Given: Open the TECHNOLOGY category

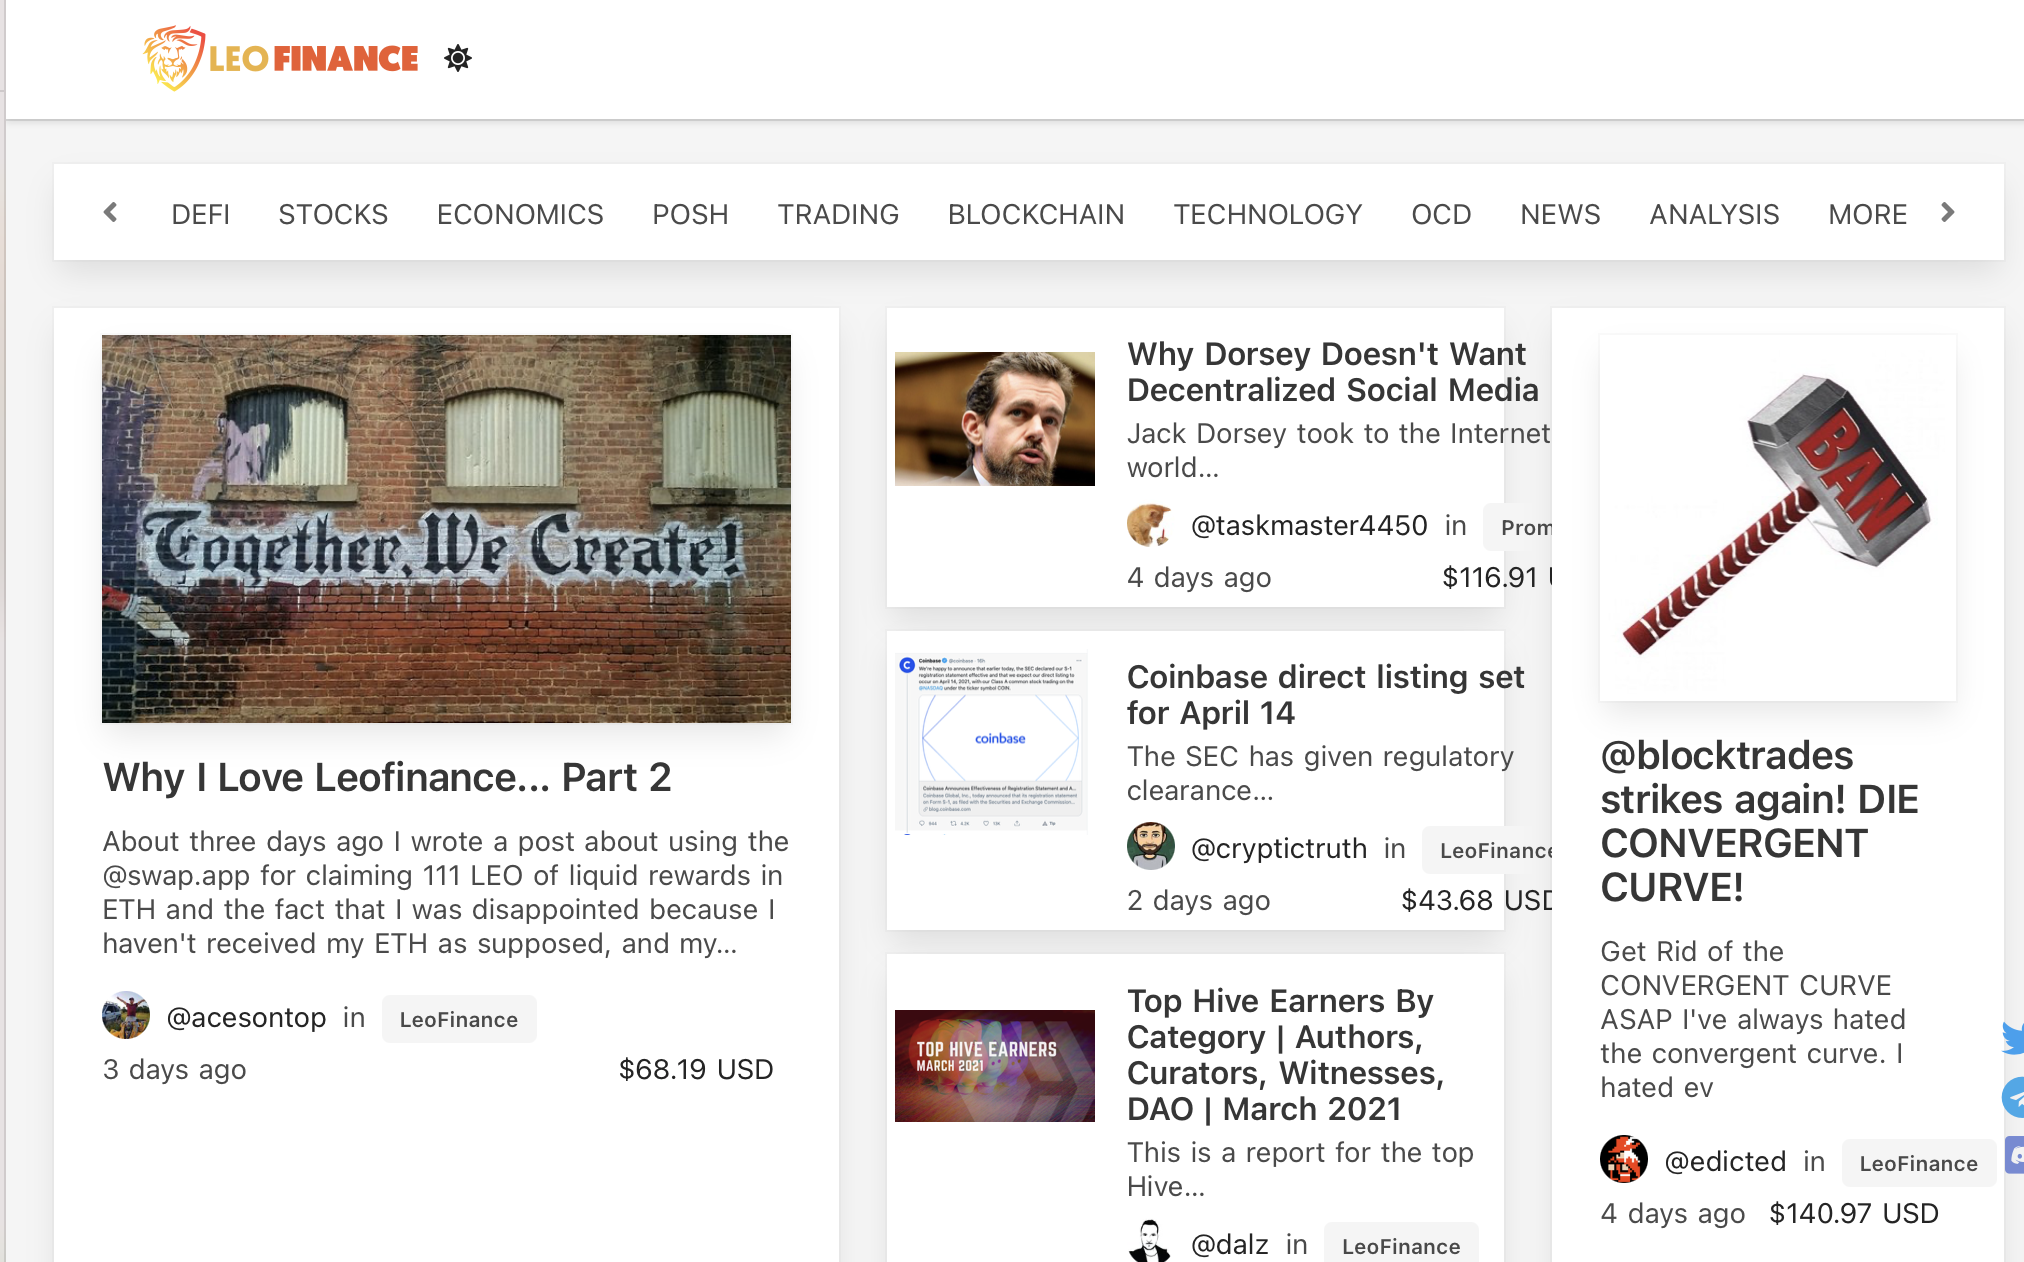Looking at the screenshot, I should [1268, 214].
